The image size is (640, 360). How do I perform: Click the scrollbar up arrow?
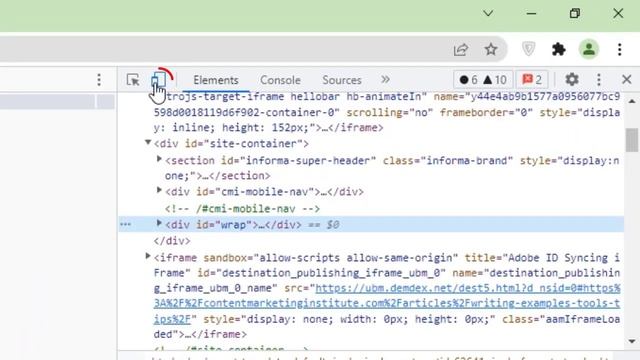tap(632, 101)
